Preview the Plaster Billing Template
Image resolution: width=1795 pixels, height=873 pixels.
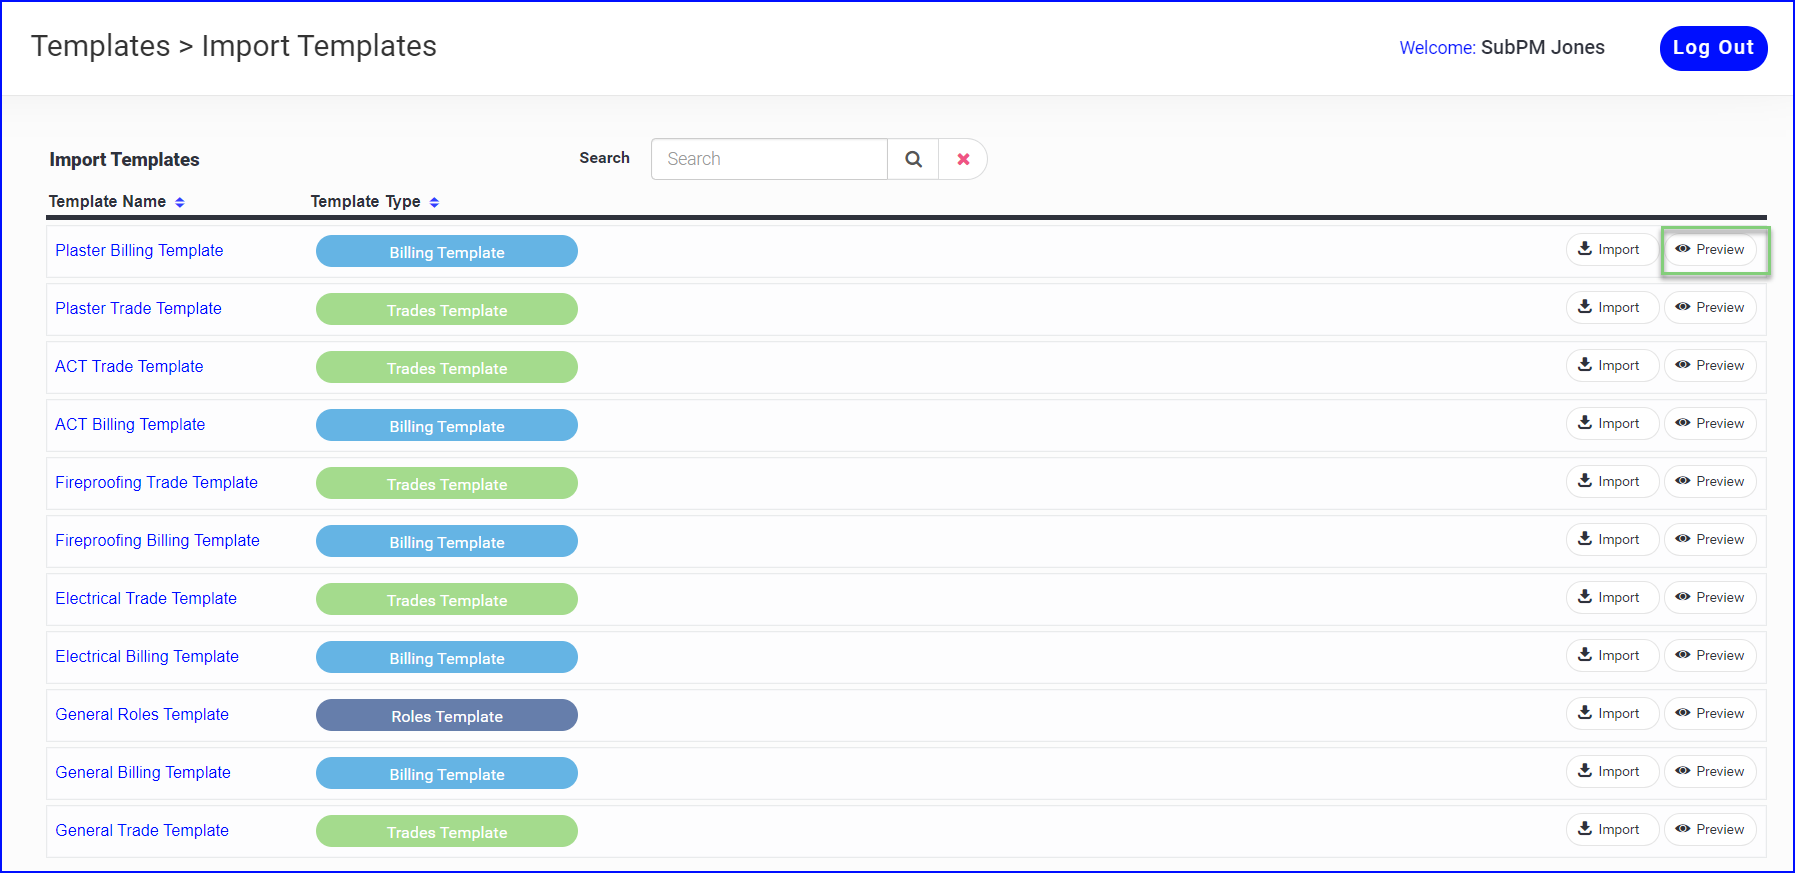[x=1710, y=250]
